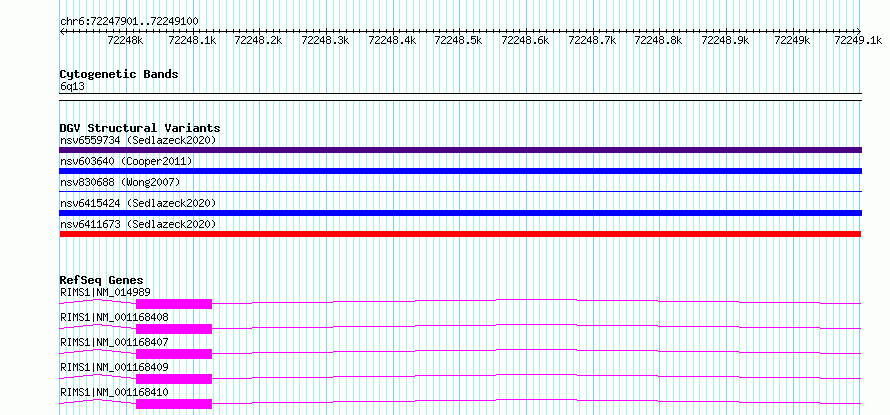Open the RIMS1|NM_001168408 transcript label
Viewport: 890px width, 415px height.
[114, 317]
